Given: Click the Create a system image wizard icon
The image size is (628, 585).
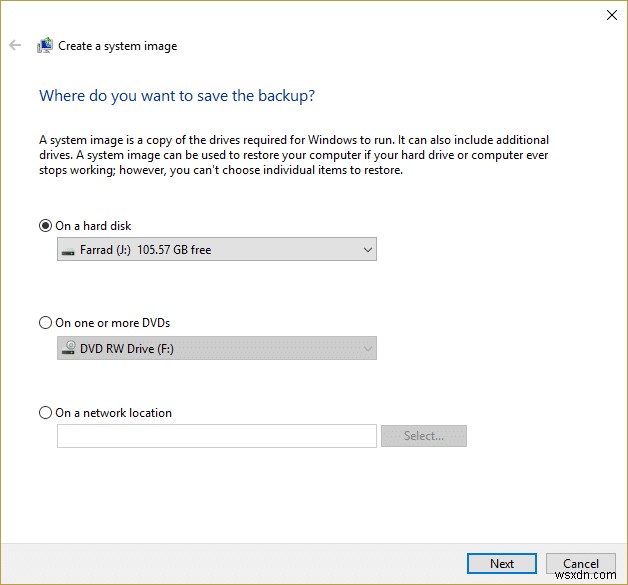Looking at the screenshot, I should point(45,46).
